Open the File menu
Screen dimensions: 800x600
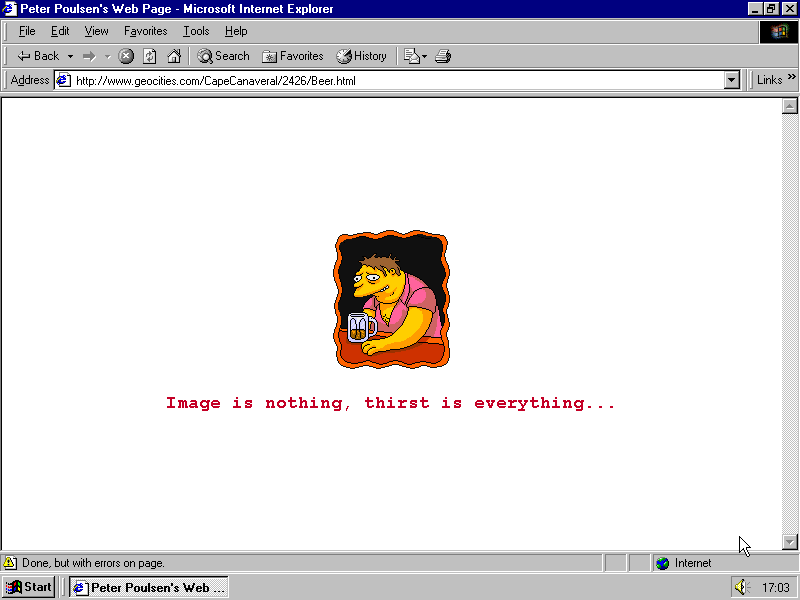click(x=27, y=31)
